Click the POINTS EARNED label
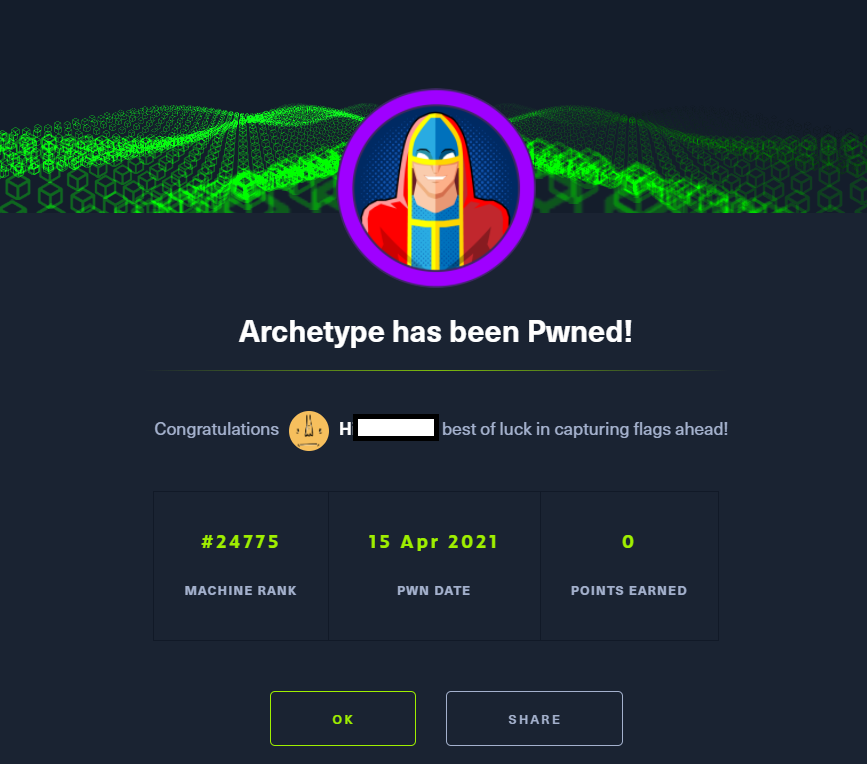 point(629,590)
